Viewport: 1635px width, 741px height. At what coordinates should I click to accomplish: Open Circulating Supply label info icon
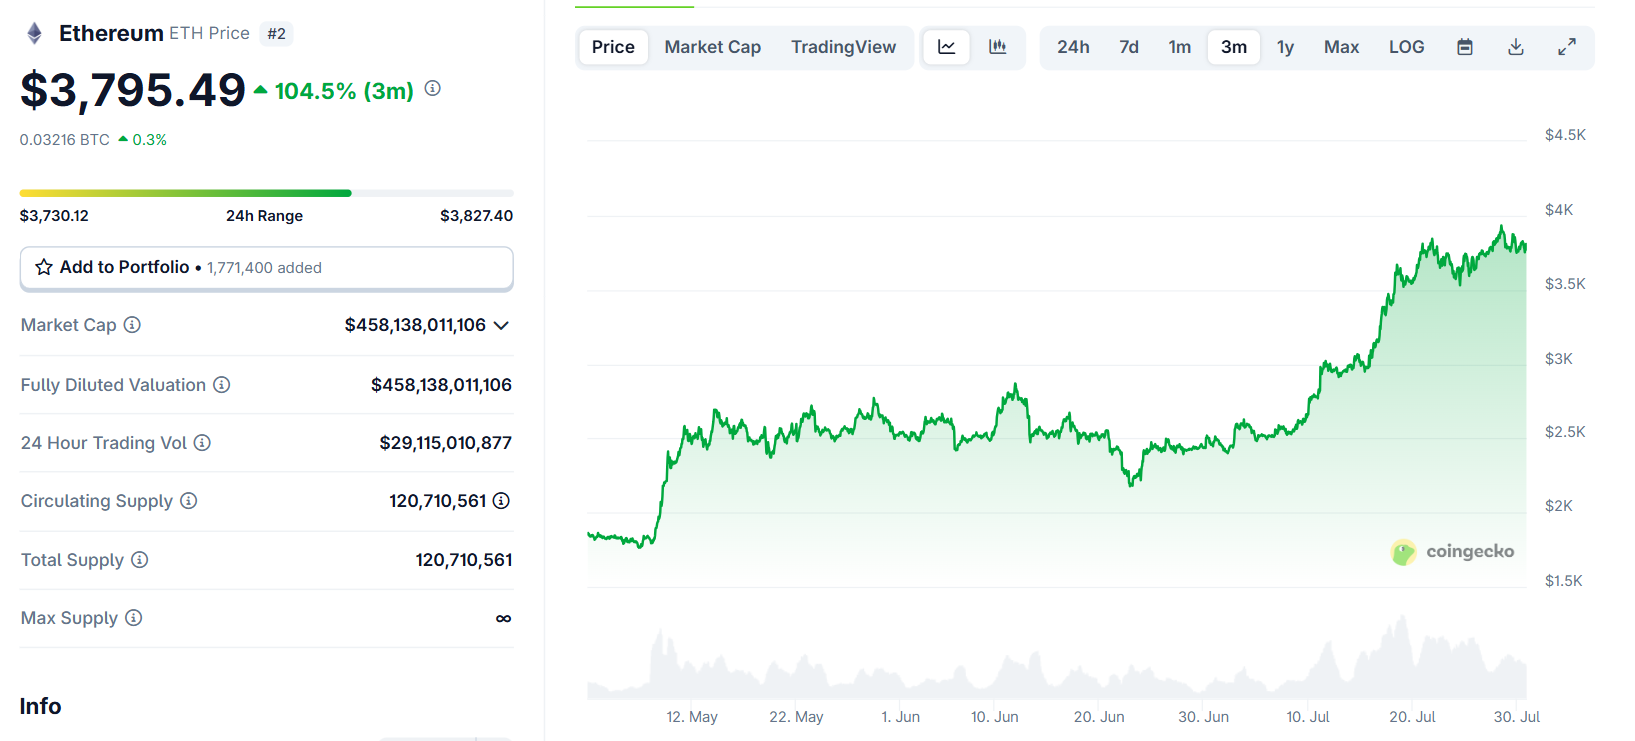pos(188,501)
